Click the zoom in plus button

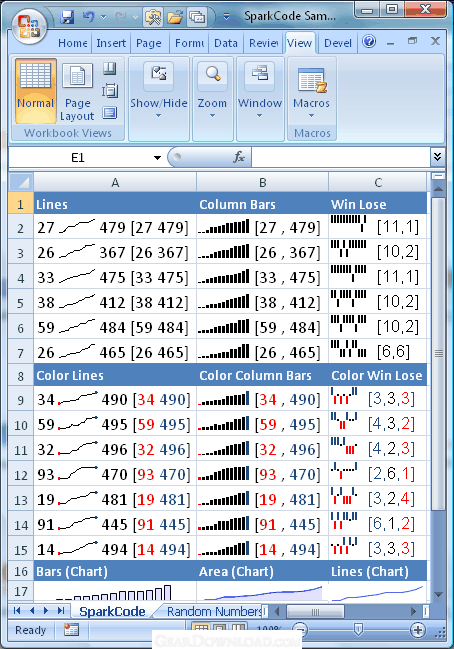click(418, 630)
